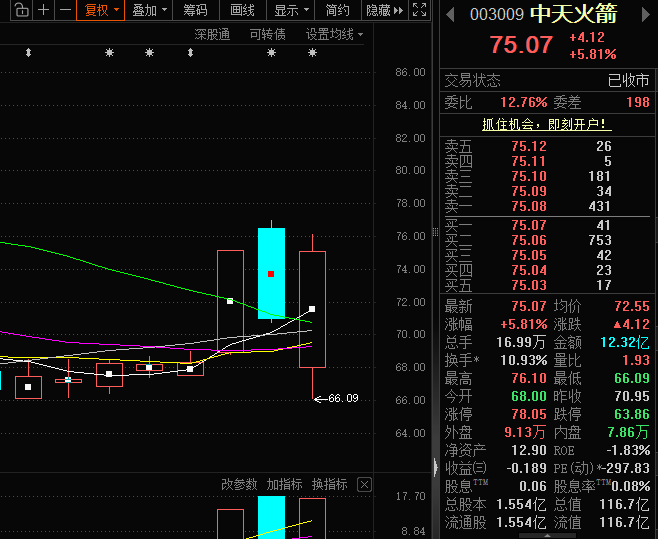Click the 均价 value 72.55
The image size is (658, 539).
632,306
